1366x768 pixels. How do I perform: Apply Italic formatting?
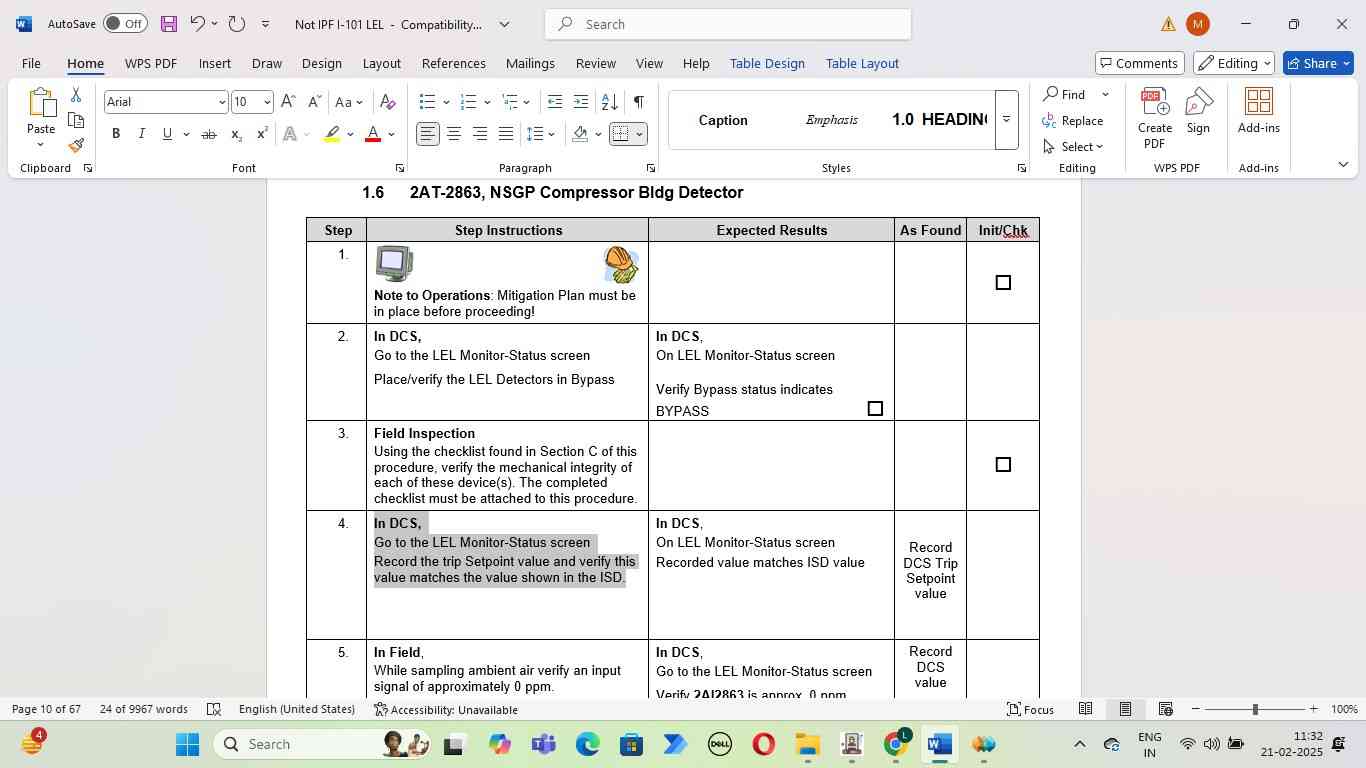click(x=141, y=134)
